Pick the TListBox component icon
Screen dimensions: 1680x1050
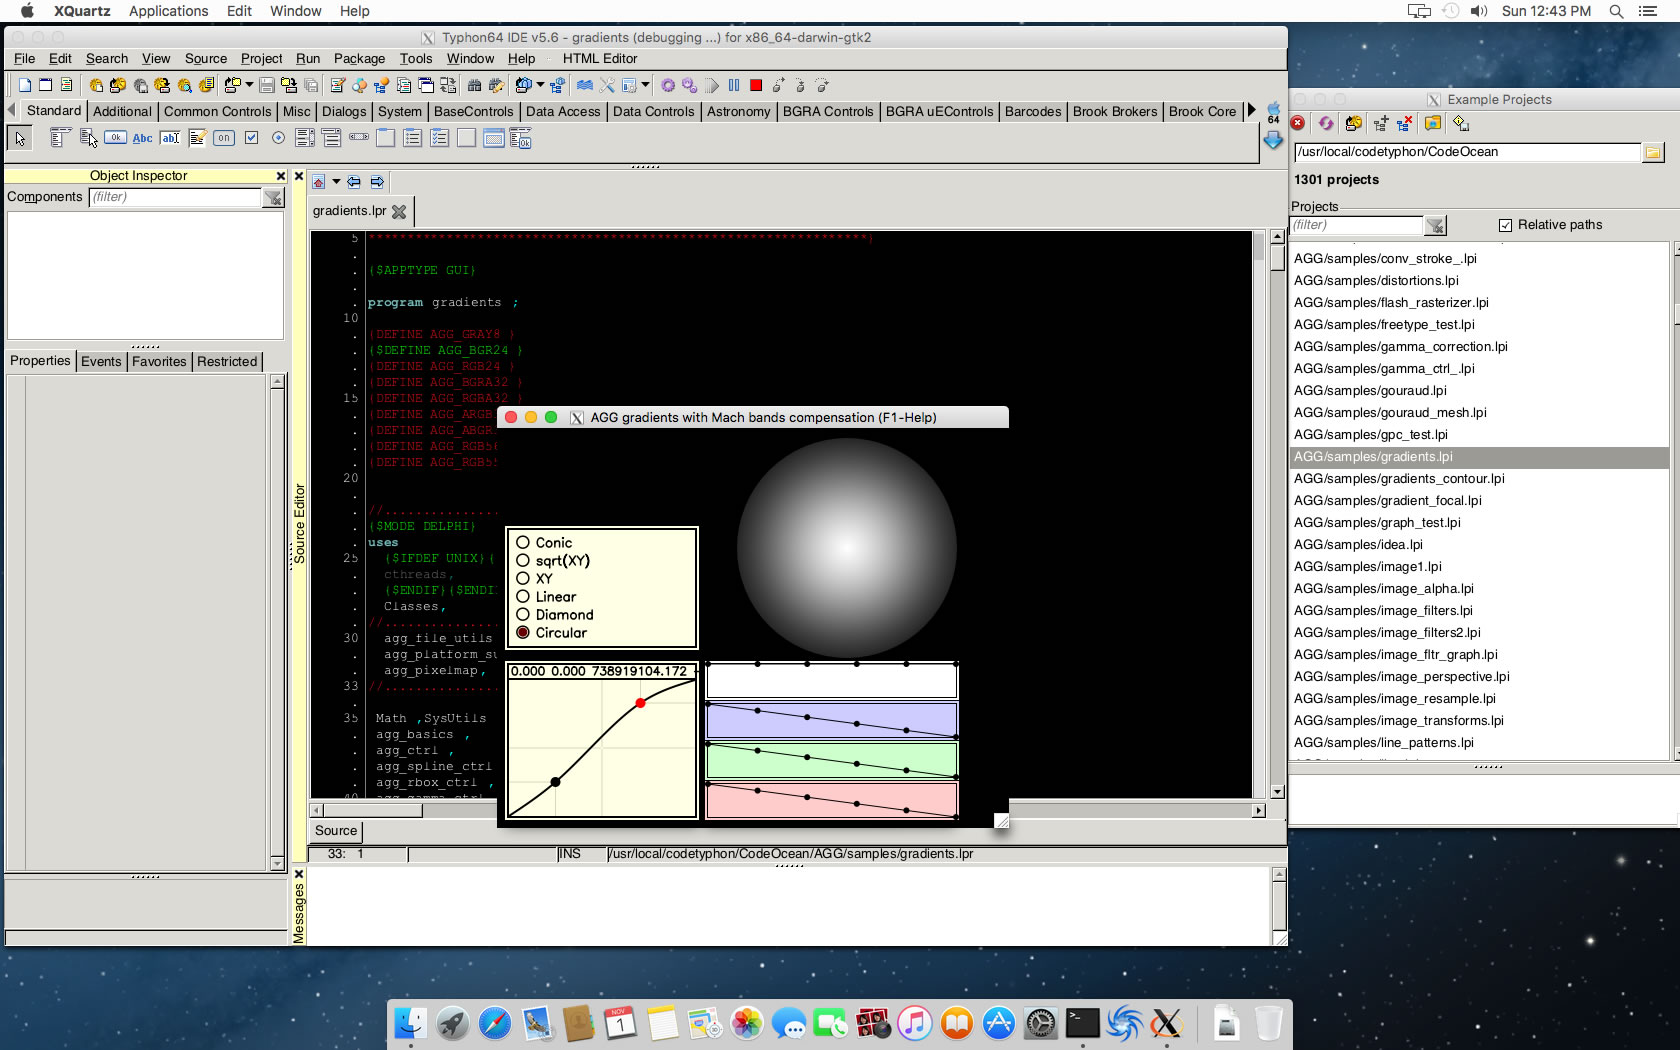point(305,138)
